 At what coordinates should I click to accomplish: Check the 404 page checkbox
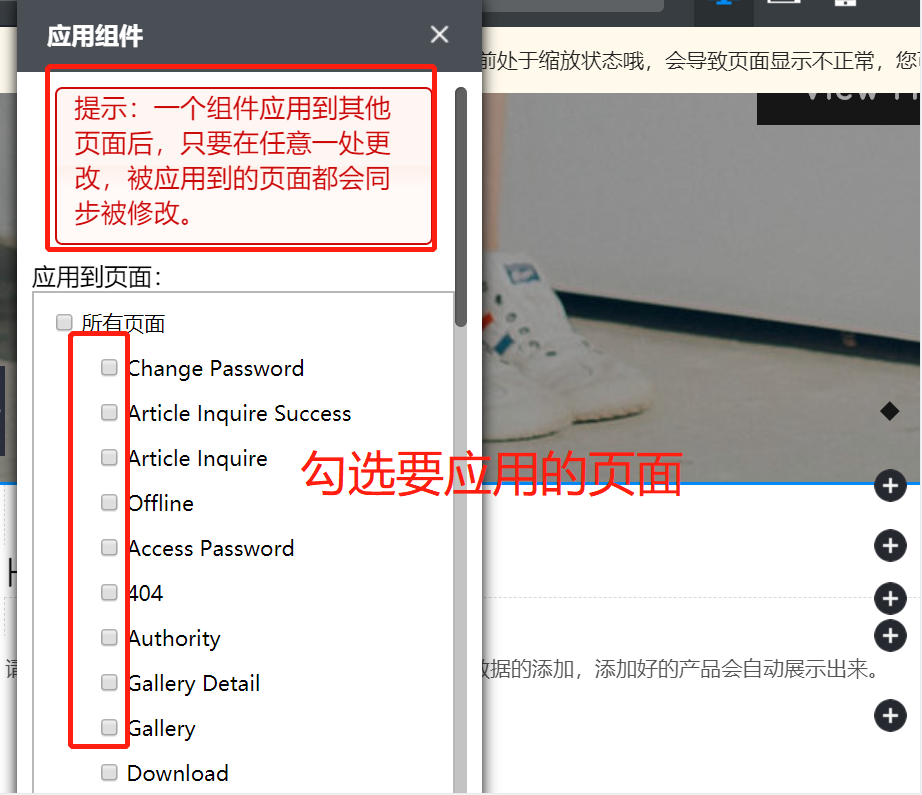(109, 592)
